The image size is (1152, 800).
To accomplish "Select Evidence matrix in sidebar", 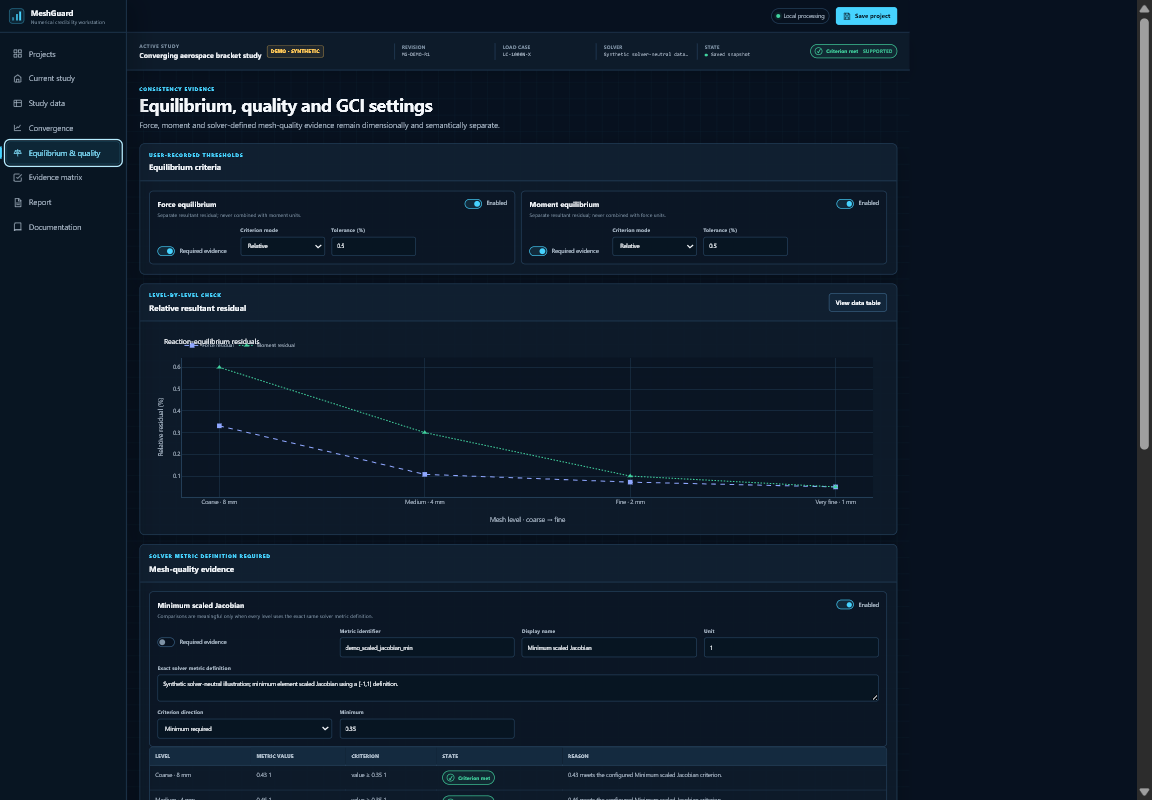I will click(x=63, y=177).
